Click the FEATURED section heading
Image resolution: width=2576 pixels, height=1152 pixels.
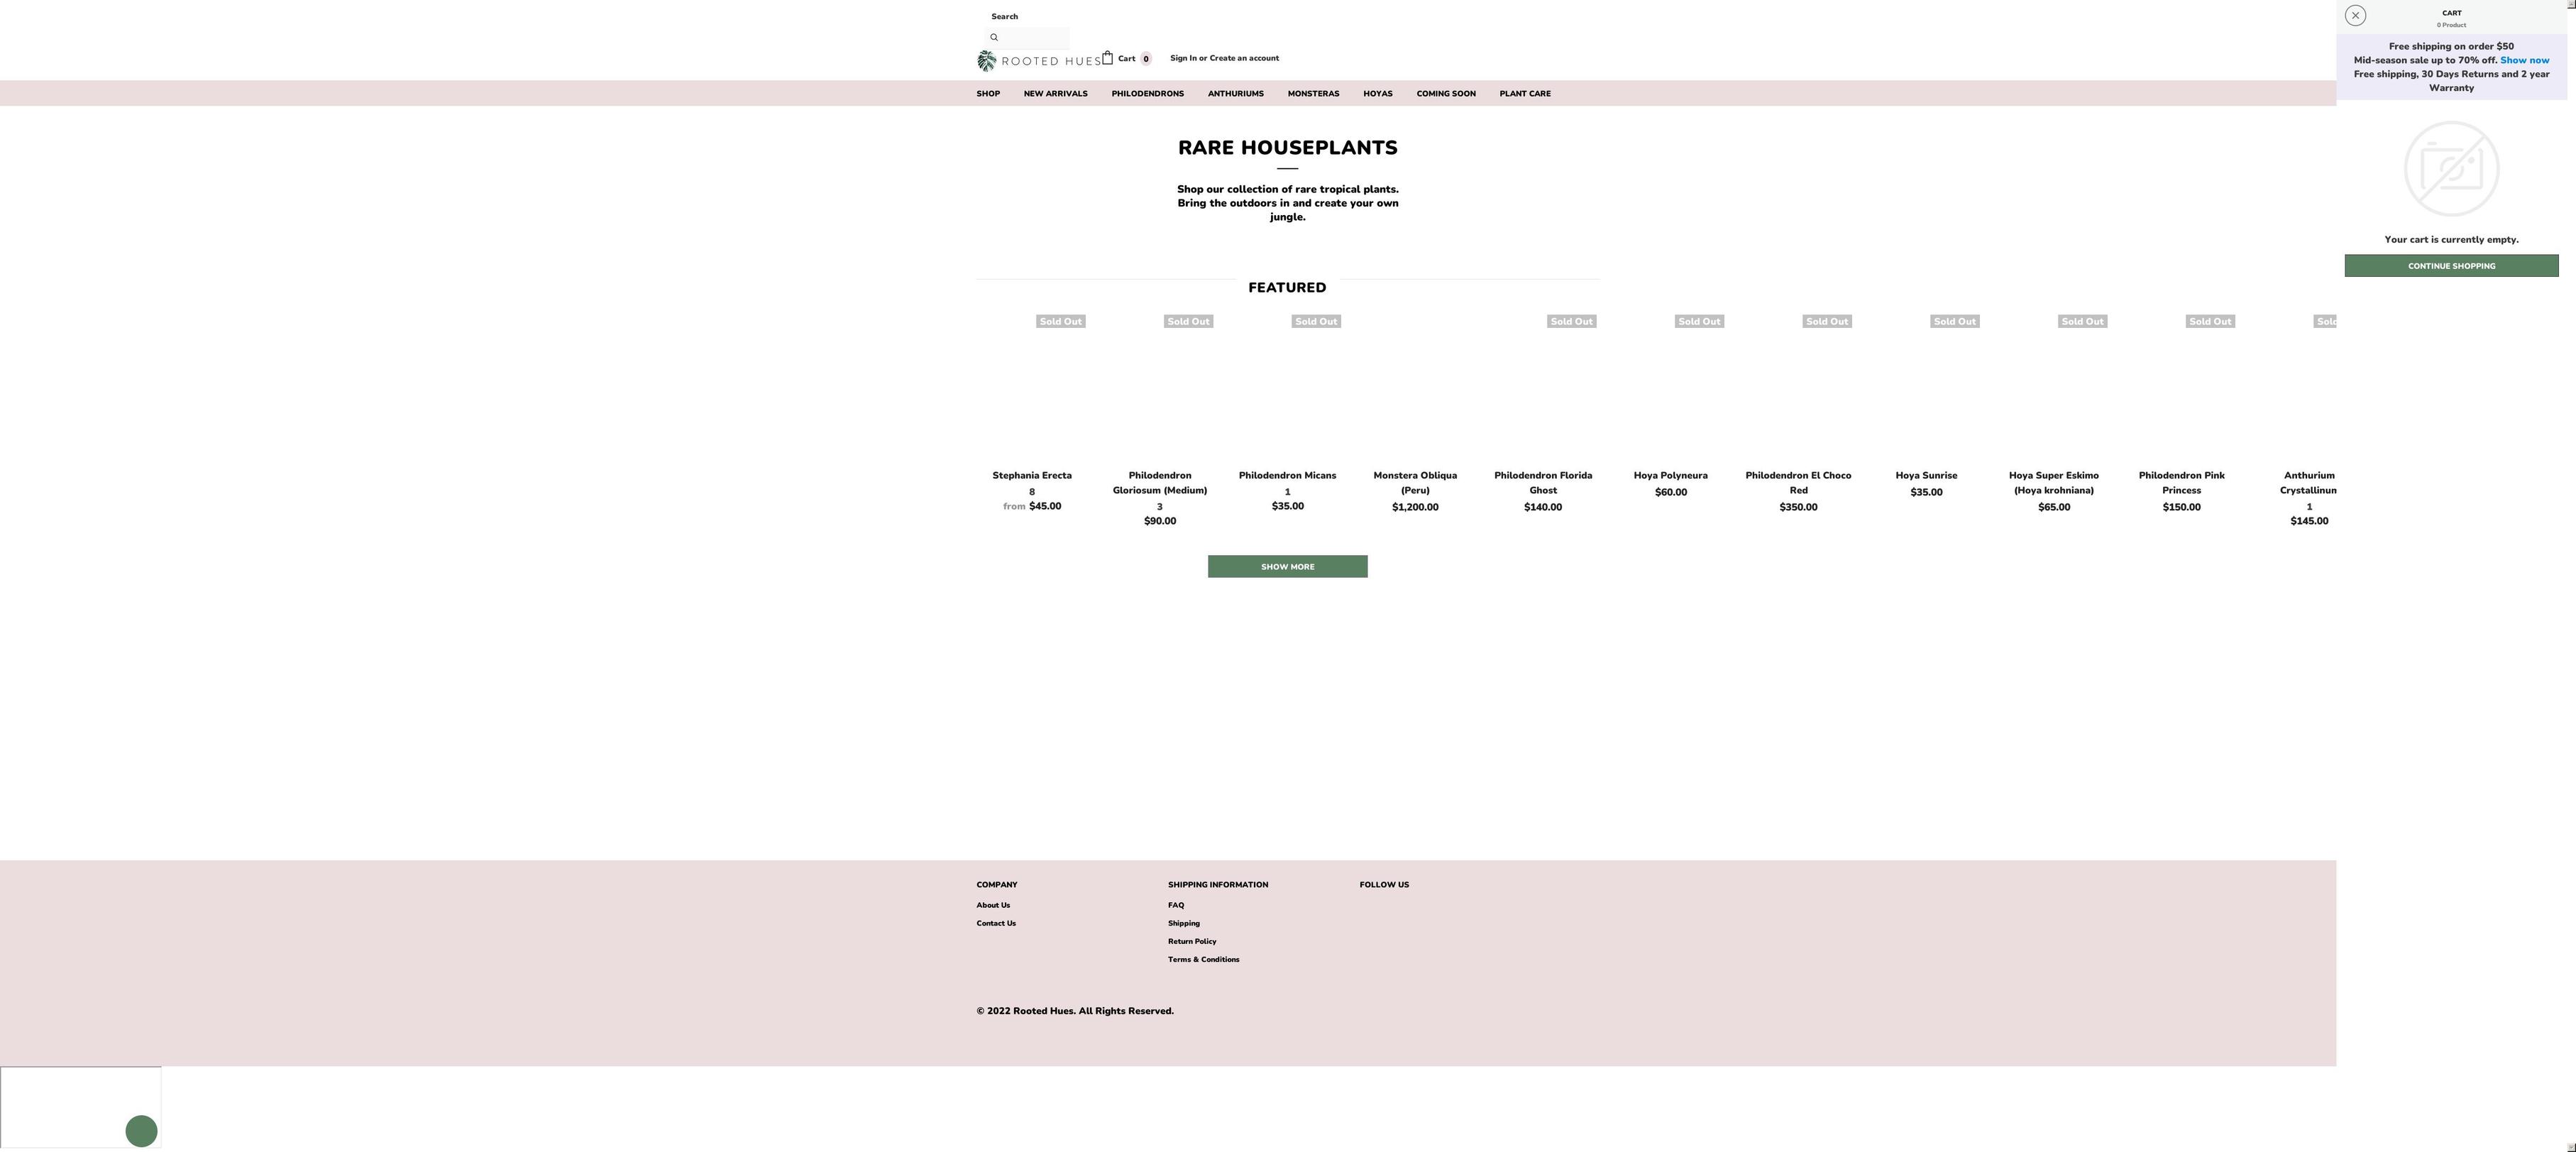pyautogui.click(x=1287, y=287)
